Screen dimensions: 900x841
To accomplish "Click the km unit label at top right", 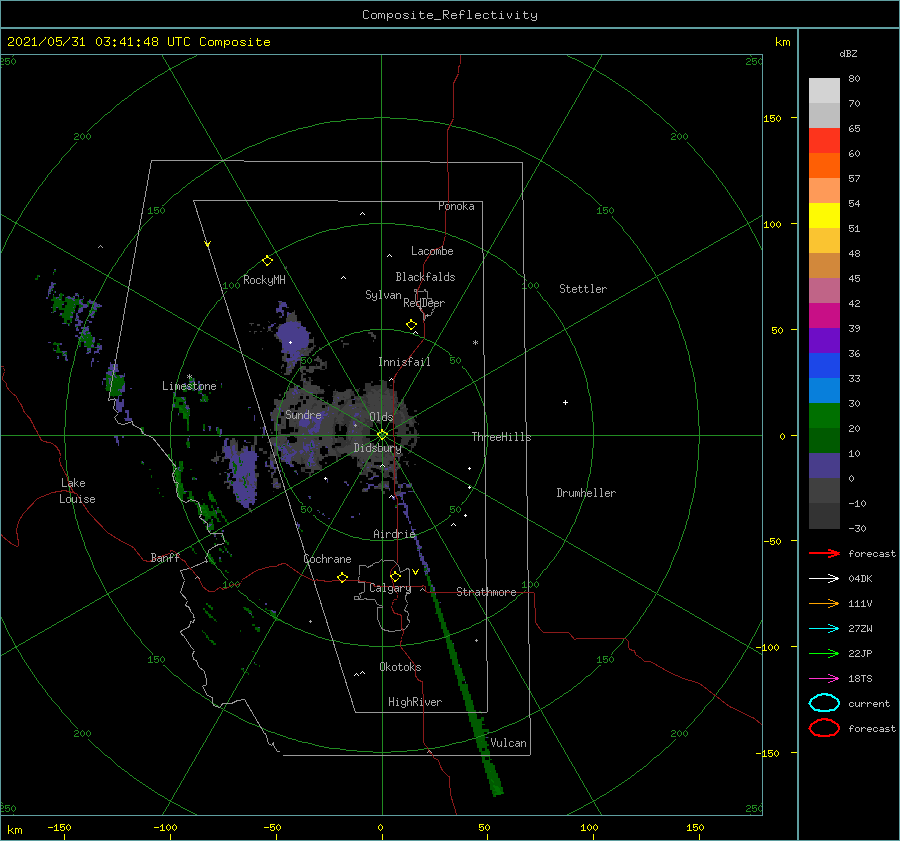I will tap(782, 42).
